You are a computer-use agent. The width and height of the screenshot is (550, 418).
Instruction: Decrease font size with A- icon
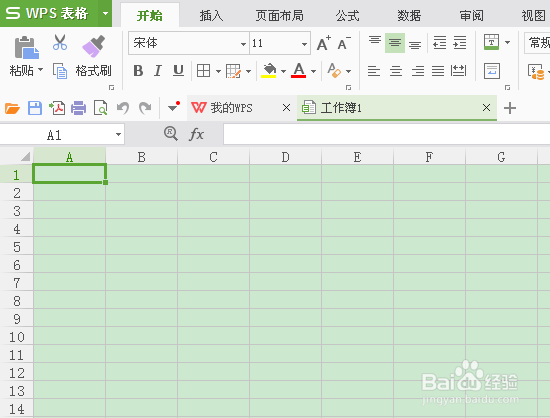(344, 43)
